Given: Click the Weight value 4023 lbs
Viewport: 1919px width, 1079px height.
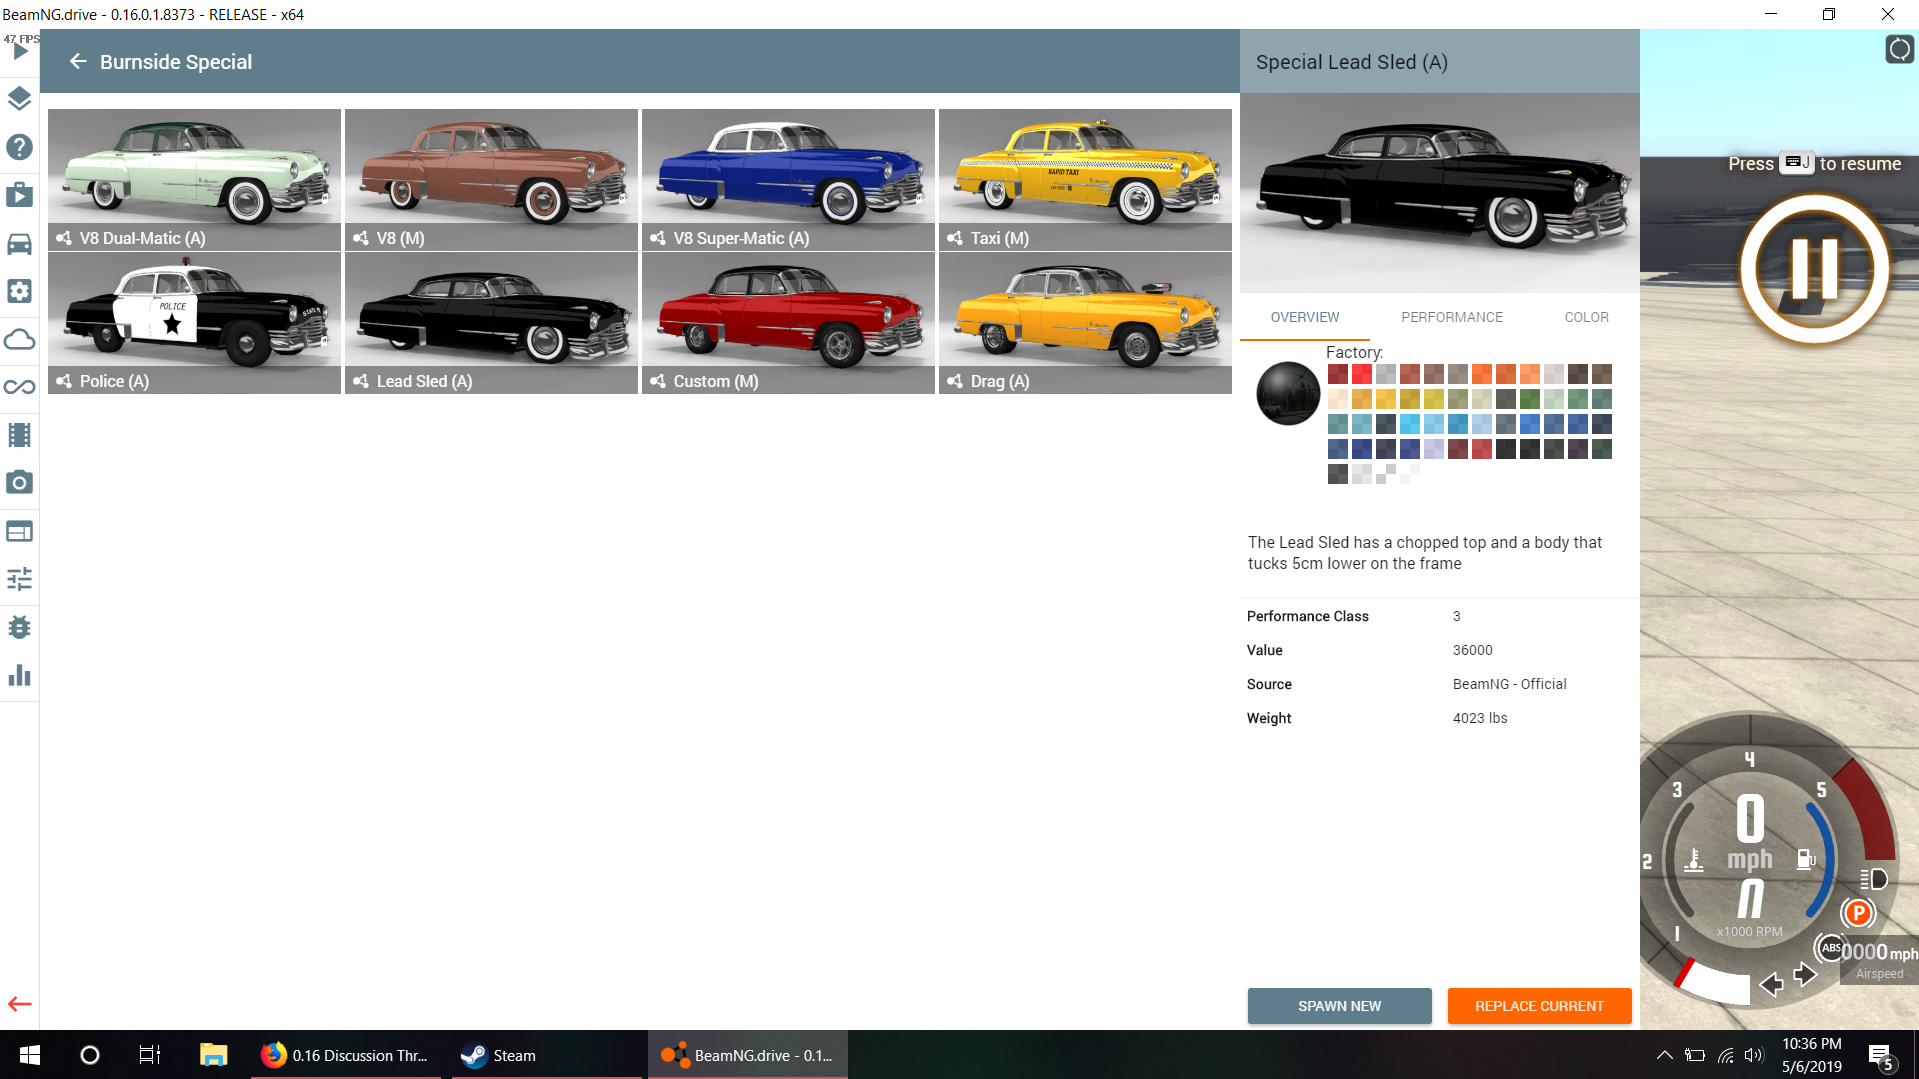Looking at the screenshot, I should point(1480,718).
